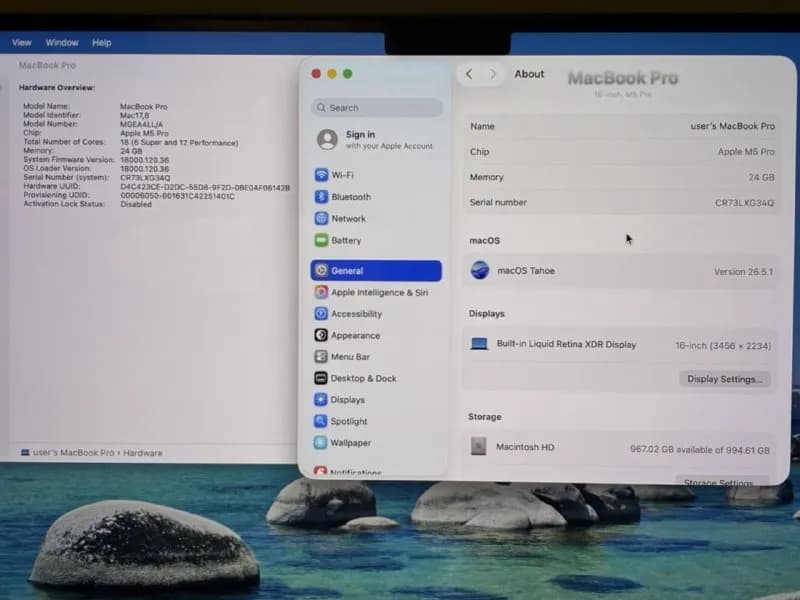The image size is (800, 600).
Task: Click Model Number value in Hardware Overview
Action: click(x=141, y=124)
